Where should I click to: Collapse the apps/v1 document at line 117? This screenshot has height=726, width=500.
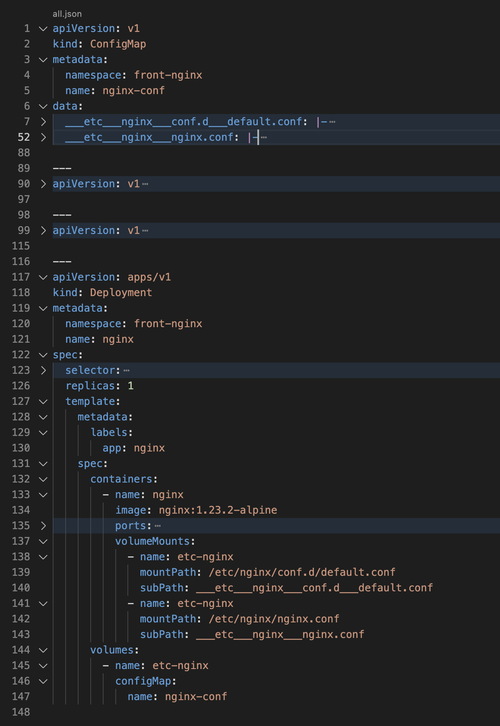[x=43, y=277]
